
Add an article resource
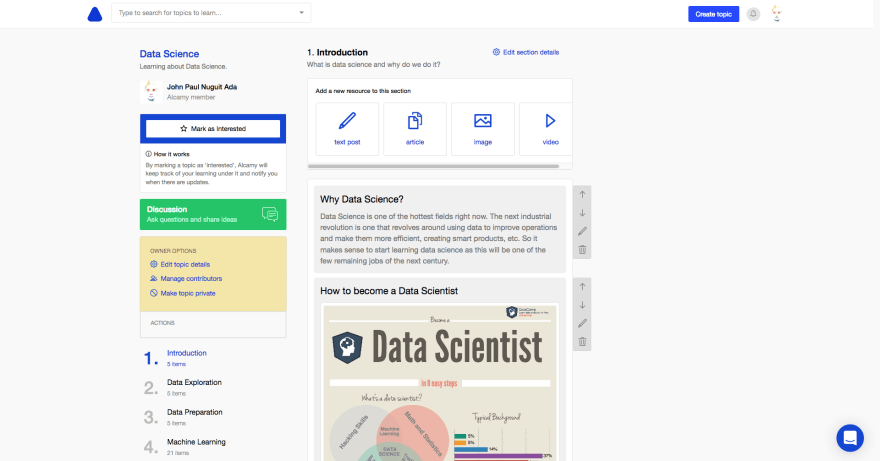tap(415, 129)
